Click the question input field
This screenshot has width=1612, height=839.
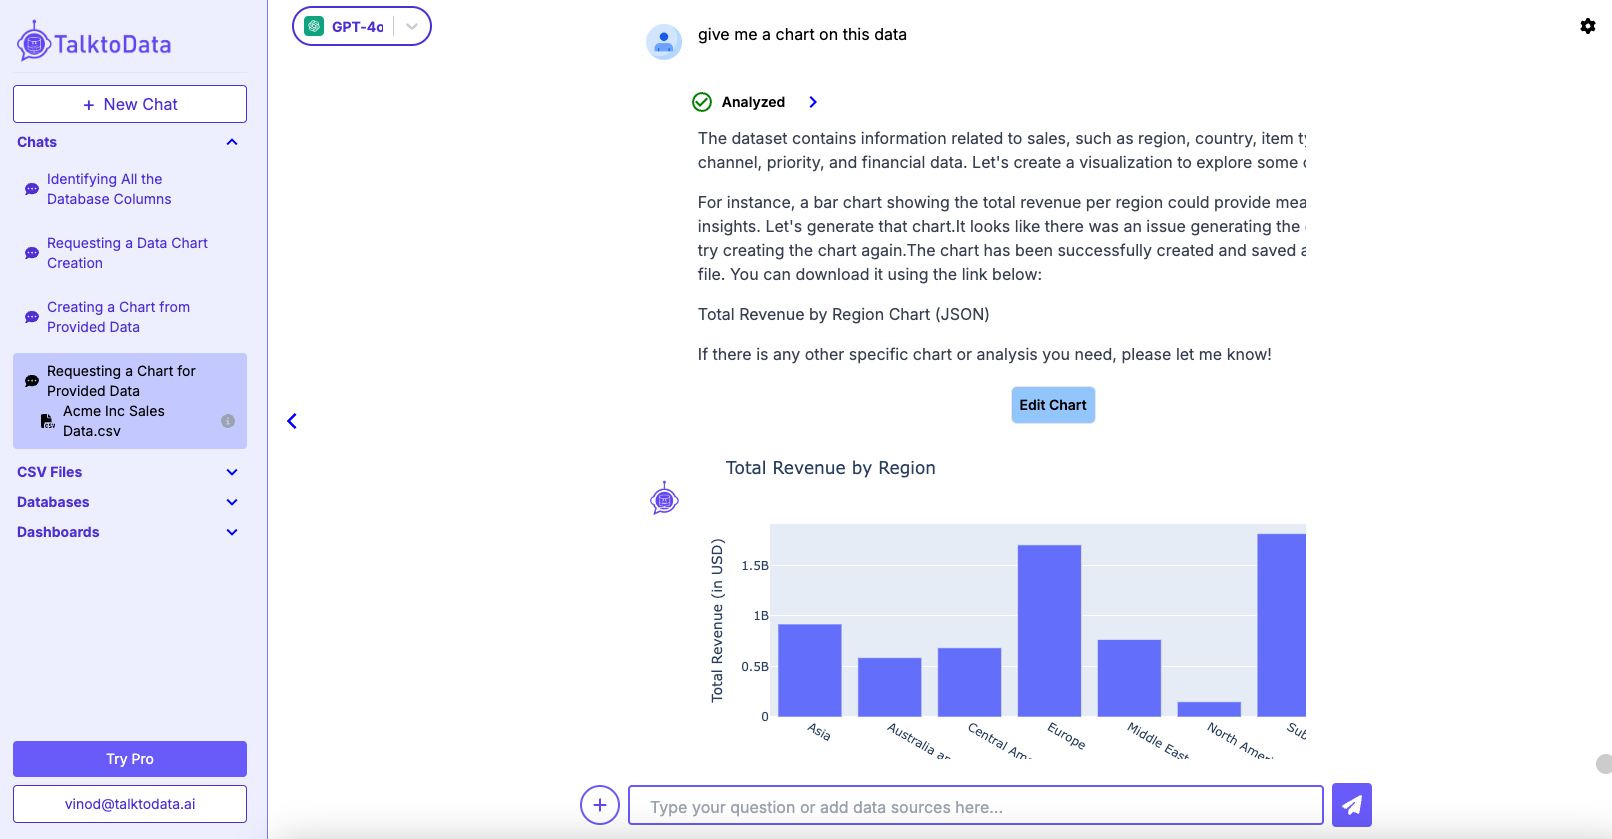[976, 805]
